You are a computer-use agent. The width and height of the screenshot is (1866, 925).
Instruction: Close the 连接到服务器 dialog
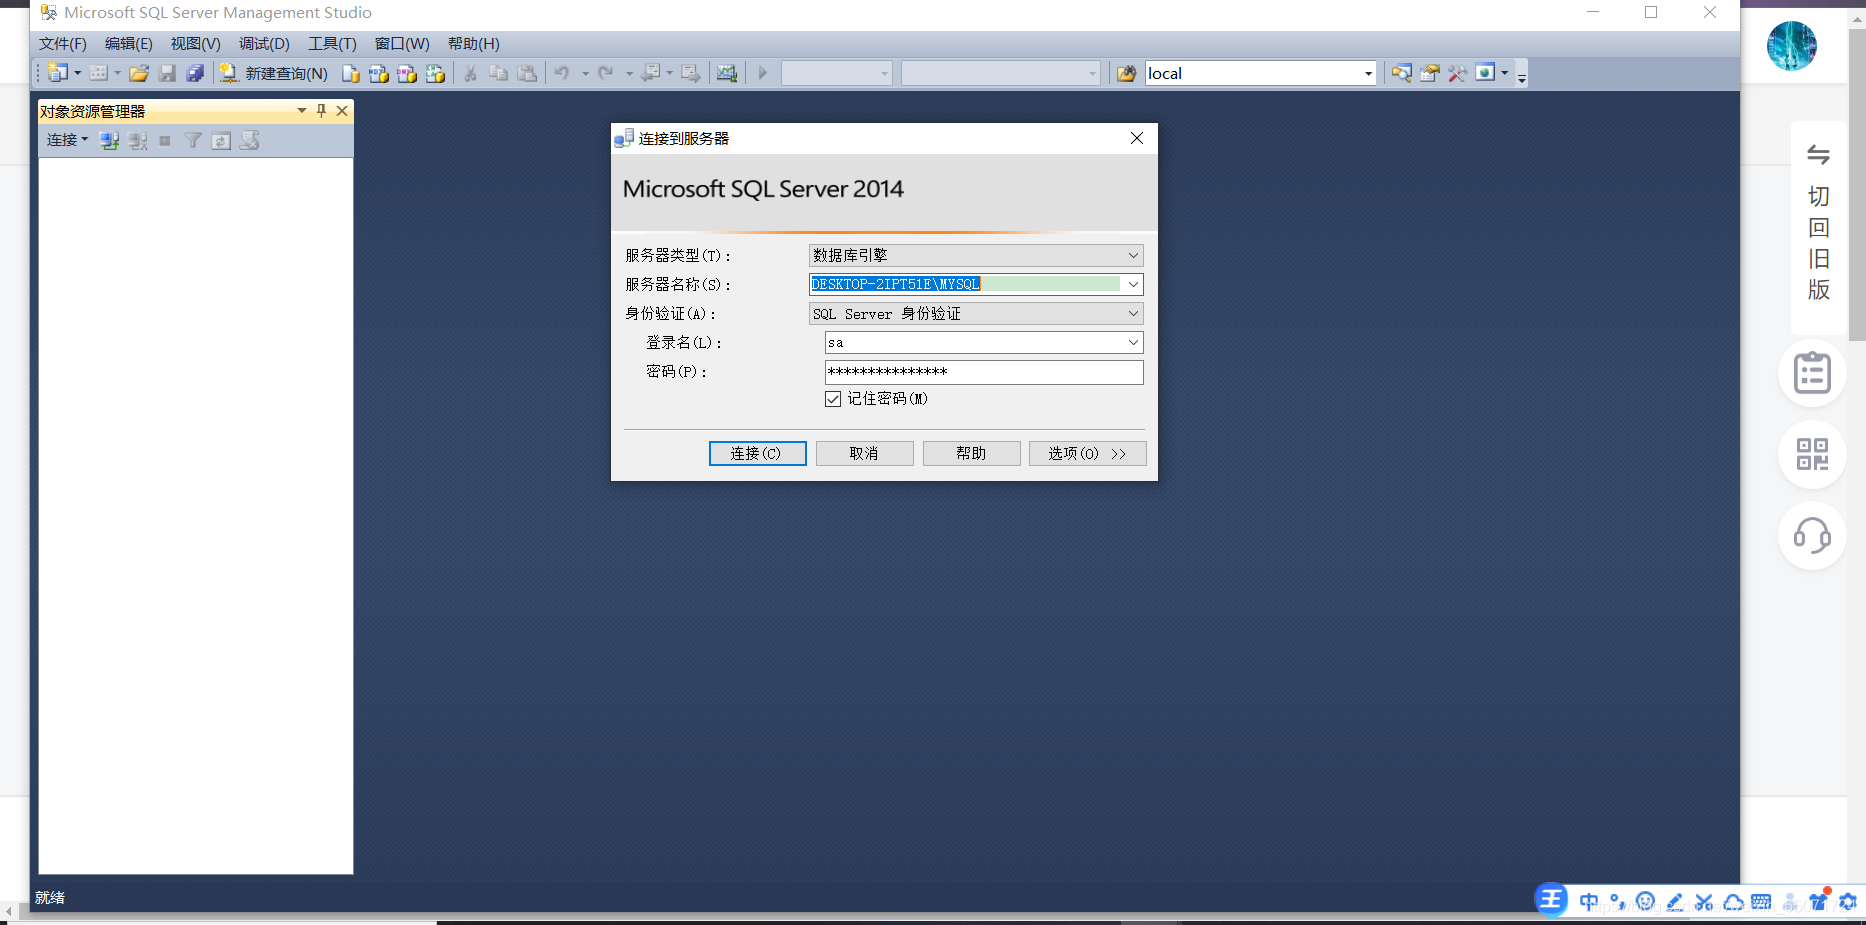point(1137,138)
